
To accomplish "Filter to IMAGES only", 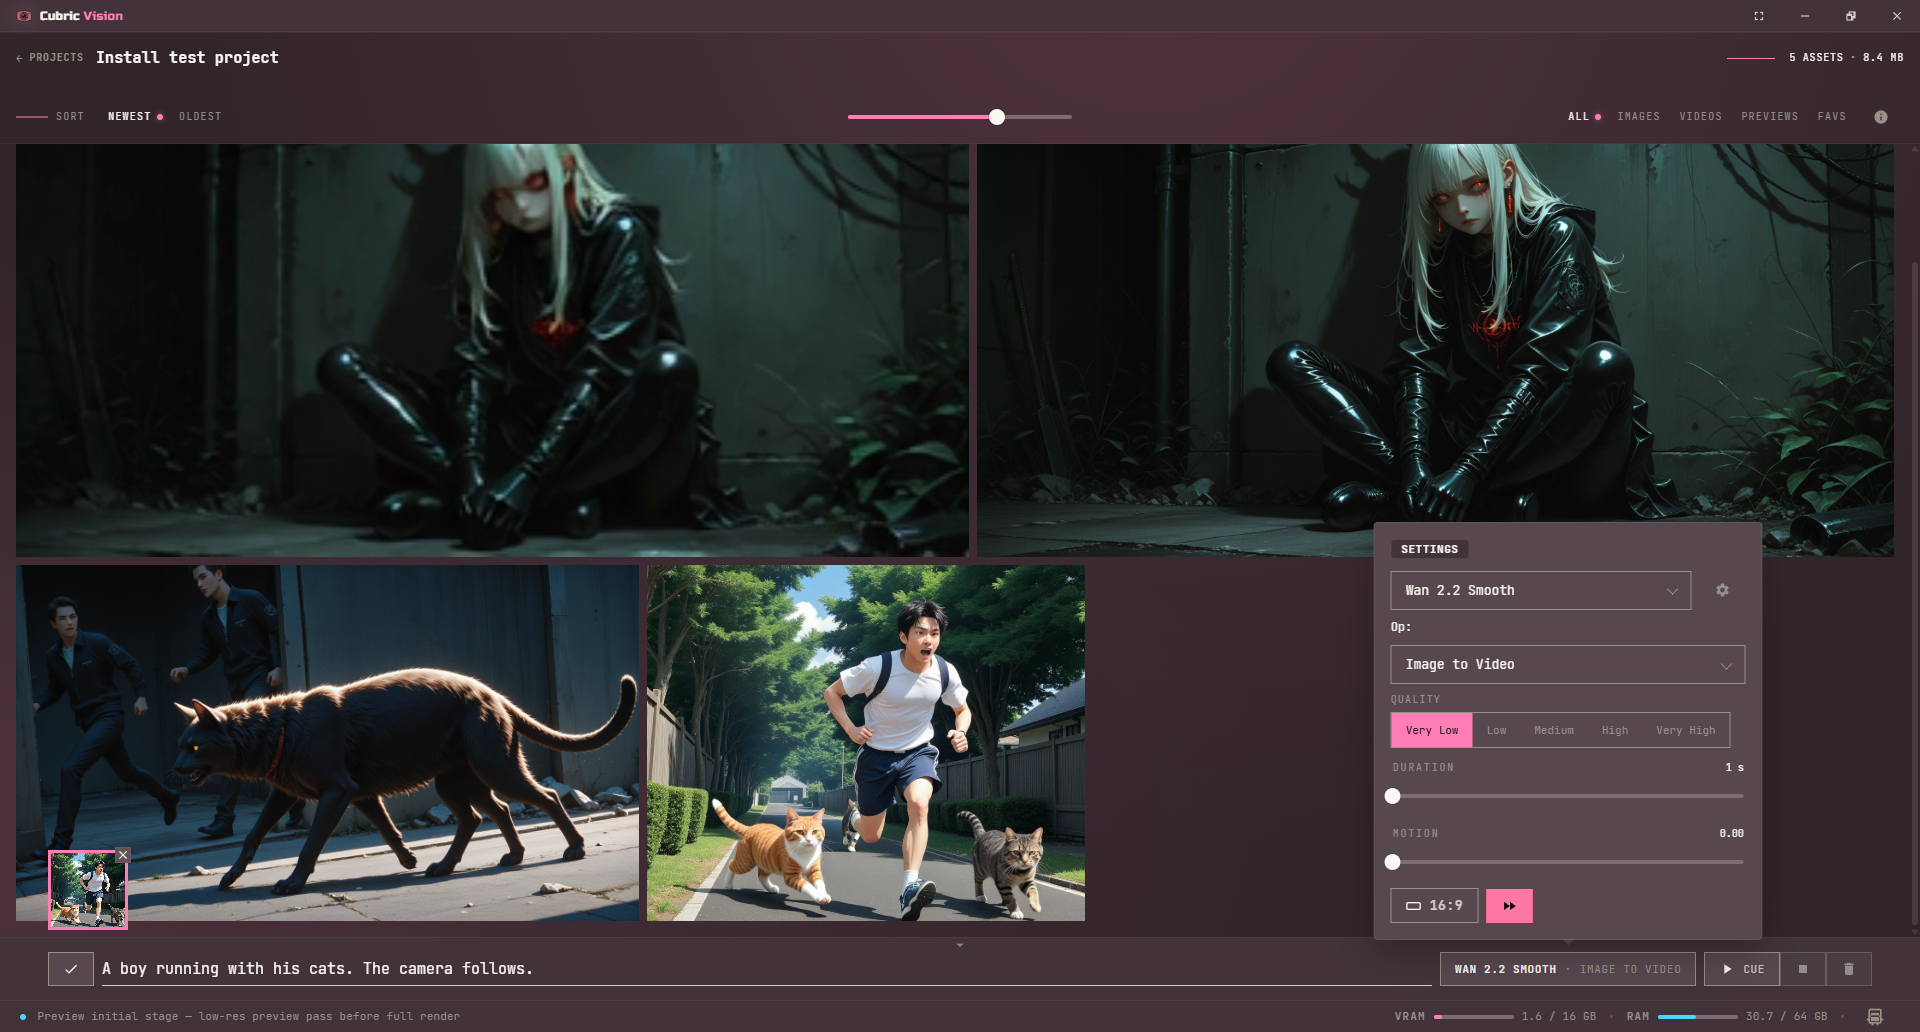I will pyautogui.click(x=1639, y=117).
